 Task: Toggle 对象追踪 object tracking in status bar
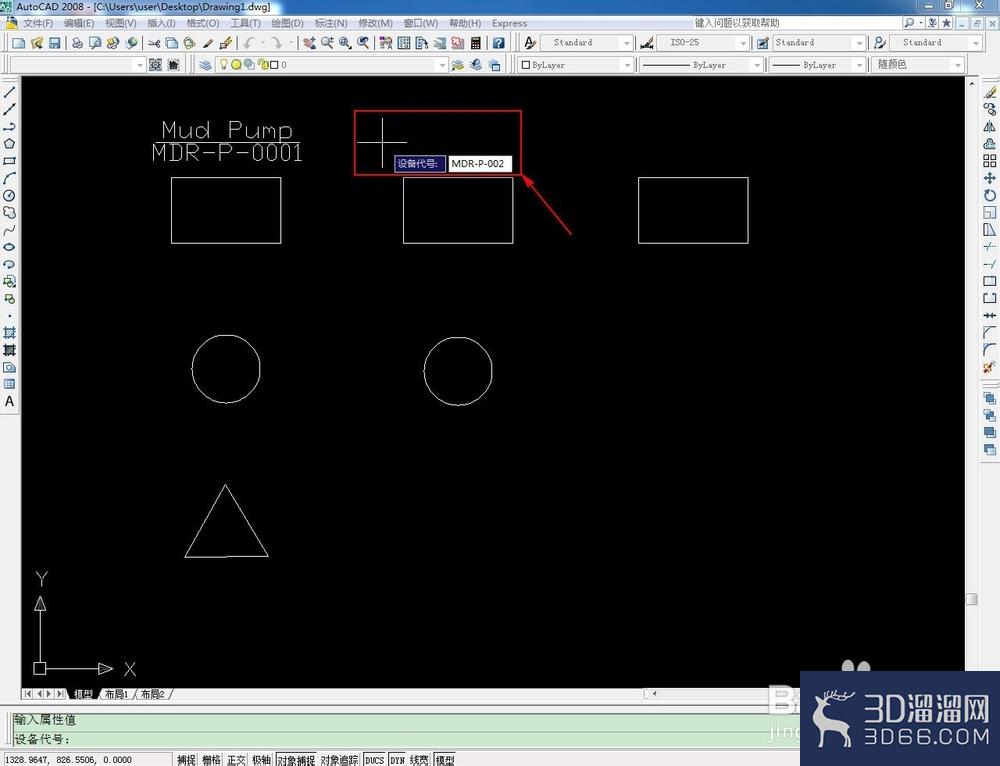(339, 760)
